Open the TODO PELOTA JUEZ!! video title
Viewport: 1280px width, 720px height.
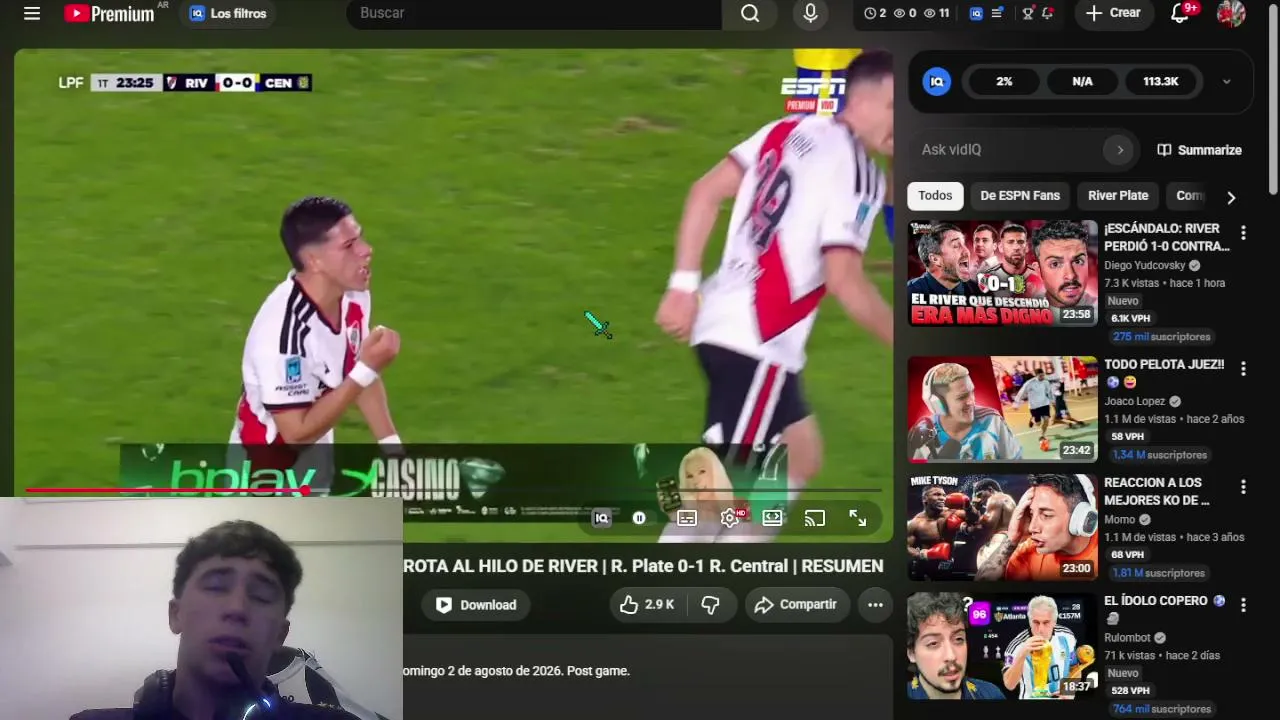tap(1164, 365)
